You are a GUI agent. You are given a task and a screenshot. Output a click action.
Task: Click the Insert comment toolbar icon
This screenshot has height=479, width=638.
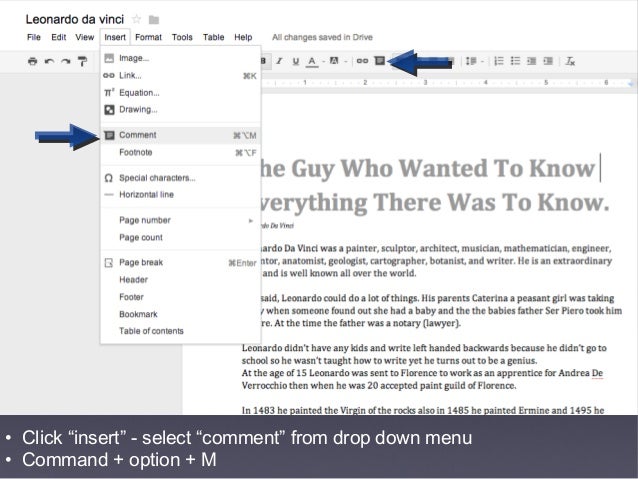(380, 61)
